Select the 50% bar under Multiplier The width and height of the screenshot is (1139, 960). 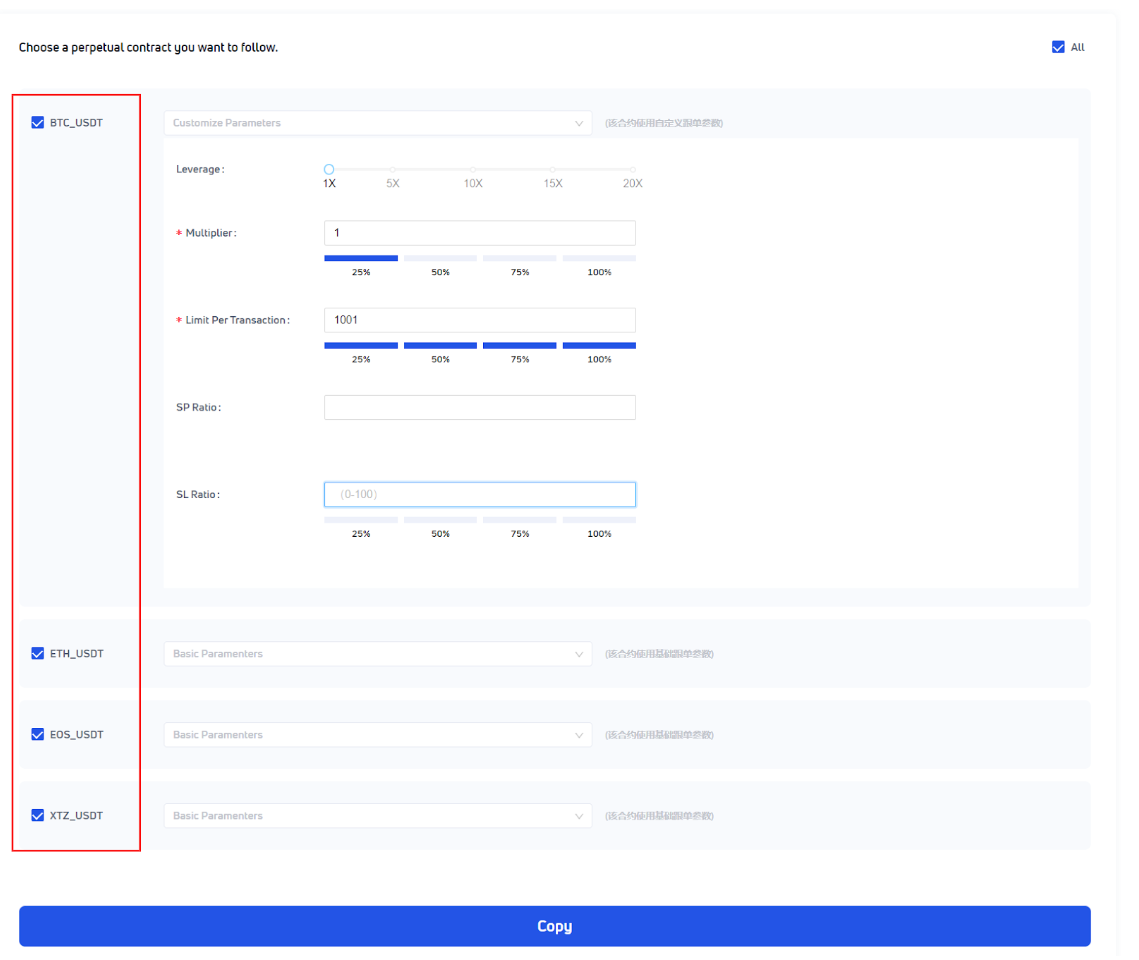click(x=440, y=259)
